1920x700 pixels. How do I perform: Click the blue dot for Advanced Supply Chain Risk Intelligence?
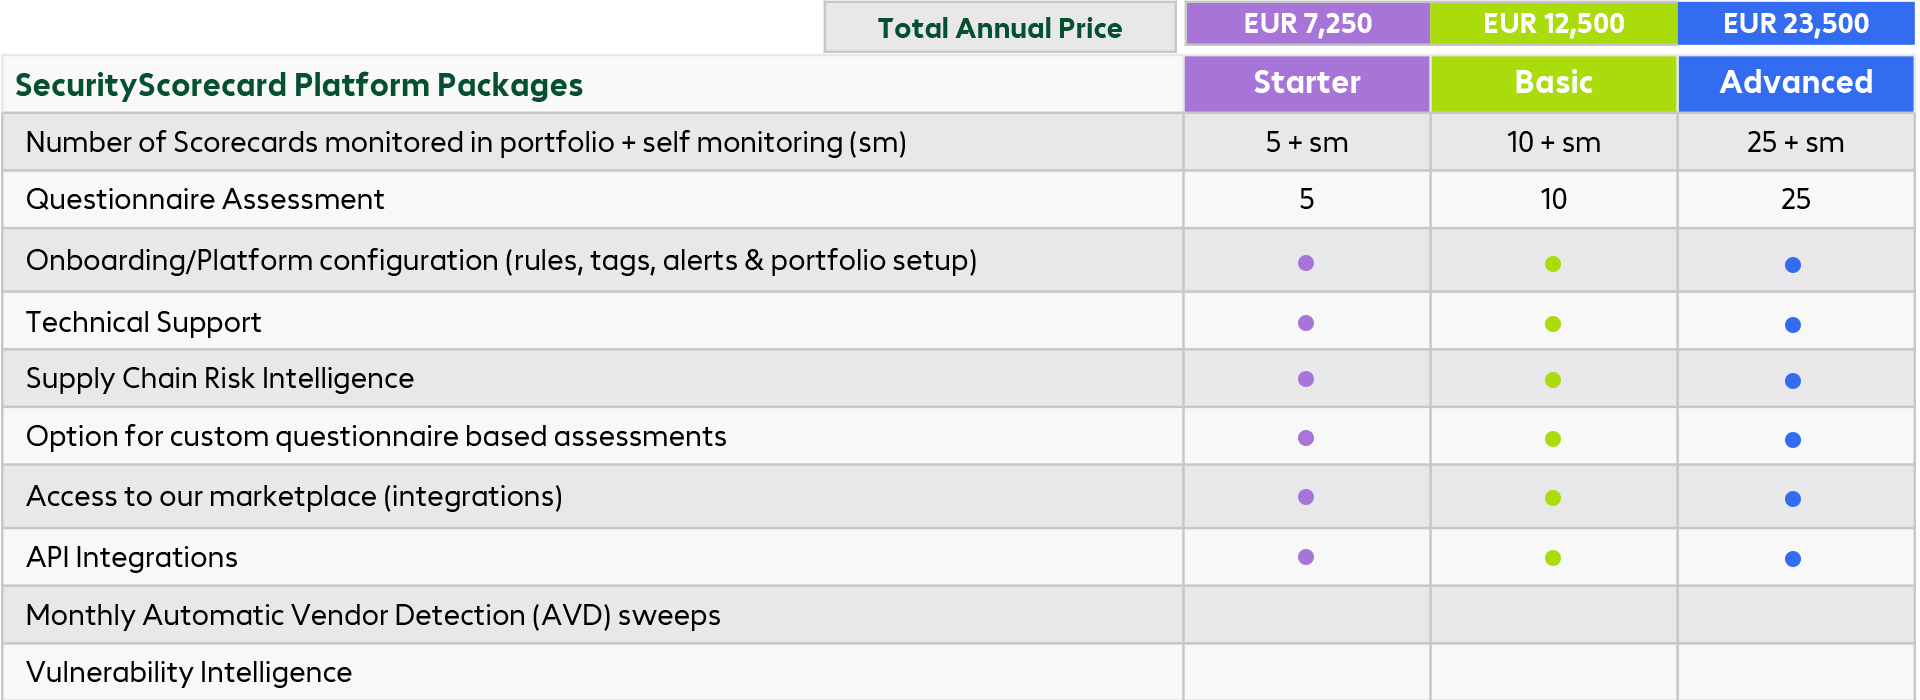(x=1793, y=381)
